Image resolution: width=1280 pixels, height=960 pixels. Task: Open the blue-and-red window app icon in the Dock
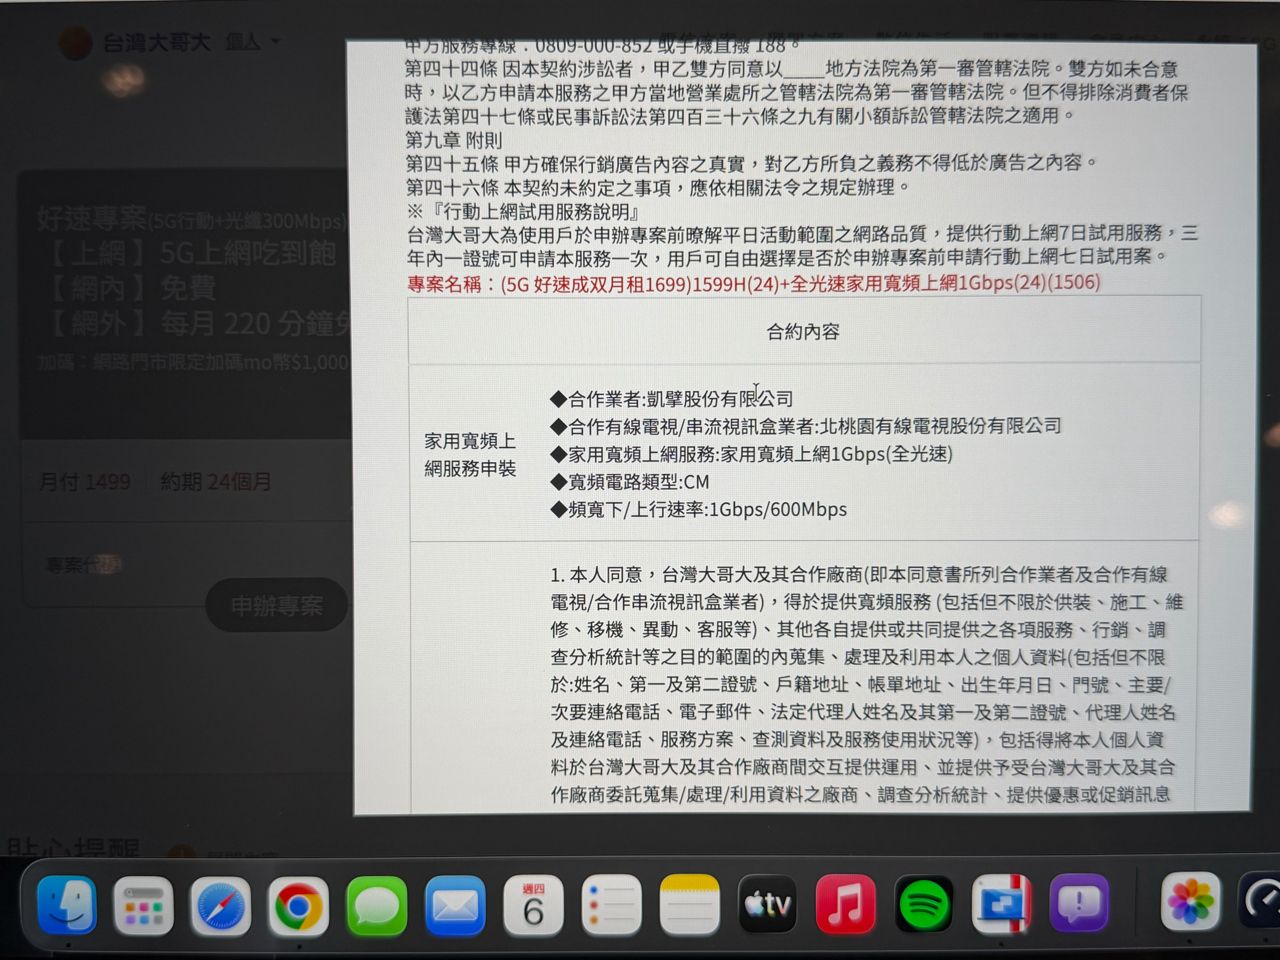click(x=1001, y=904)
